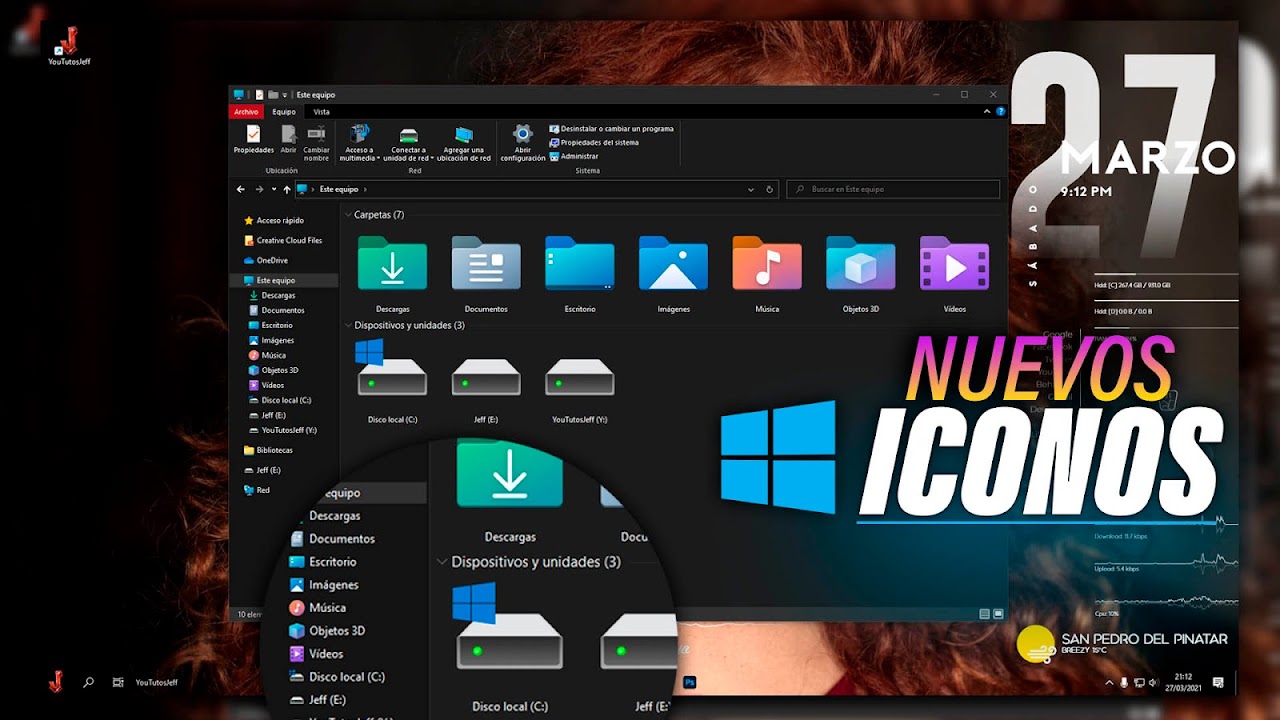The width and height of the screenshot is (1280, 720).
Task: Select Disco local (C:) in navigation pane
Action: click(x=280, y=400)
